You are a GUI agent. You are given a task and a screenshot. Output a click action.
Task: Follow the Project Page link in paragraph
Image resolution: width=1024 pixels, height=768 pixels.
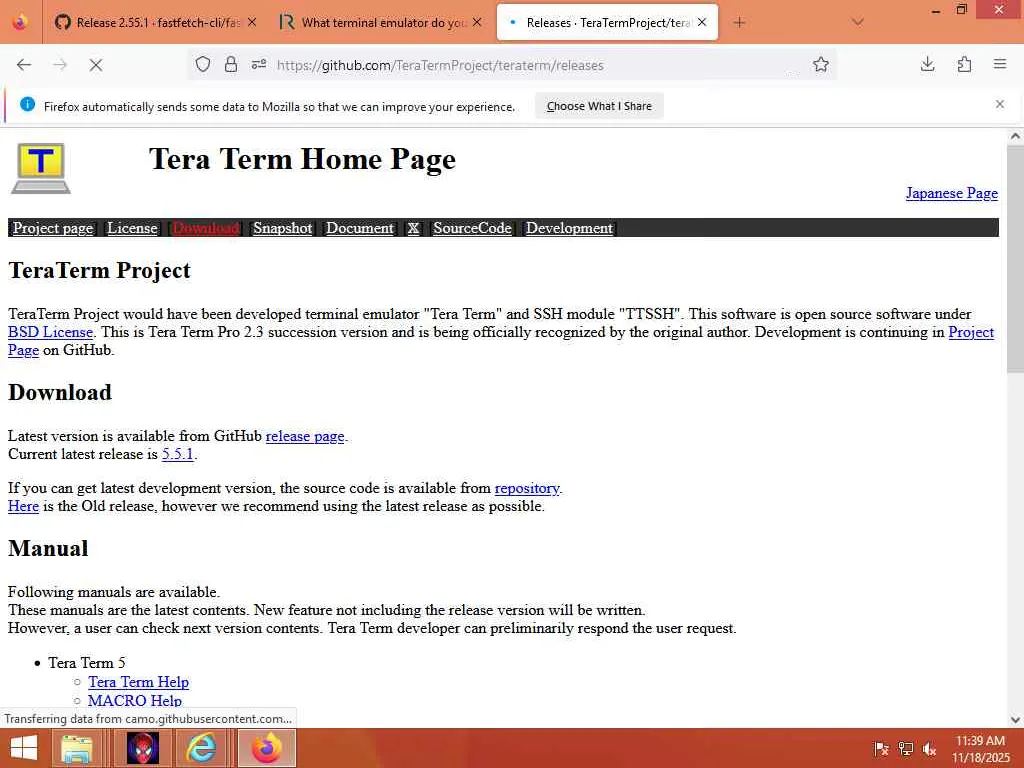(x=971, y=332)
